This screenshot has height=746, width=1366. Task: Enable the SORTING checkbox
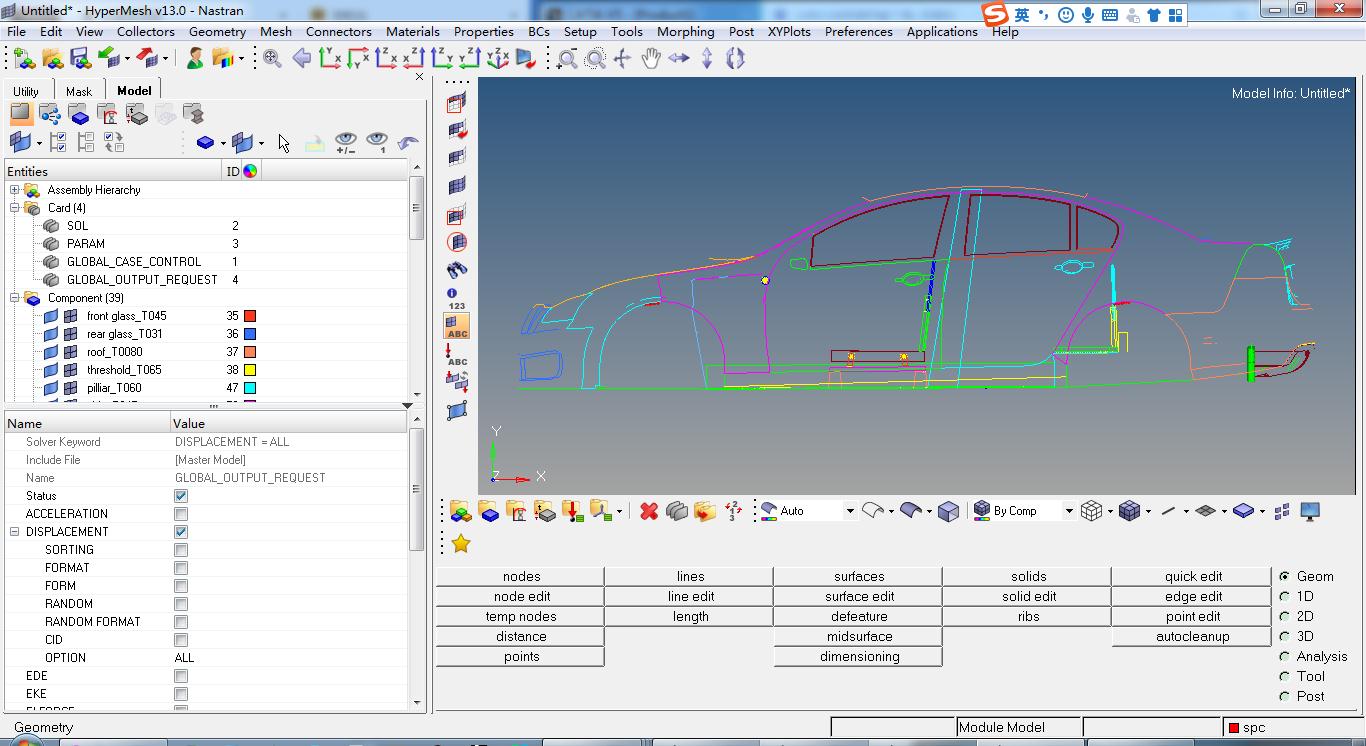click(x=181, y=550)
